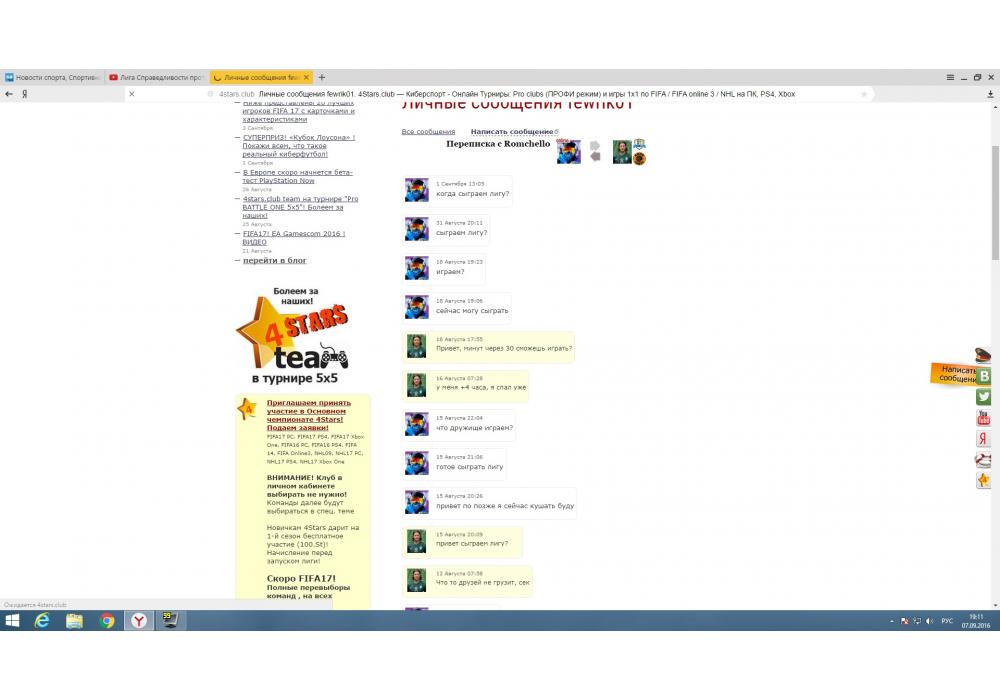Open 'СУПЕРПРИЗ! Кубок Лоусона' blog link
Screen dimensions: 1000x700
(x=298, y=145)
